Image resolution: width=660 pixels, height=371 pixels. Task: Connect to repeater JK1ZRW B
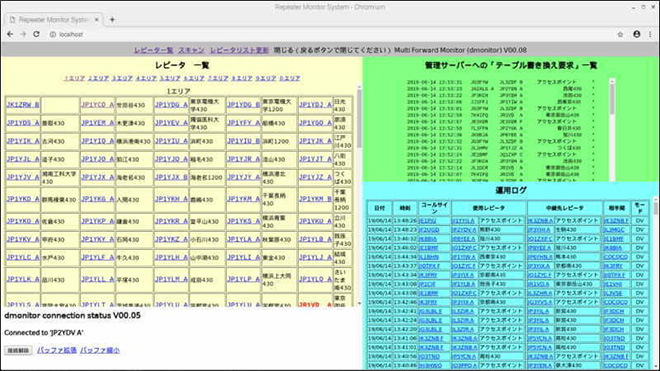pos(23,104)
